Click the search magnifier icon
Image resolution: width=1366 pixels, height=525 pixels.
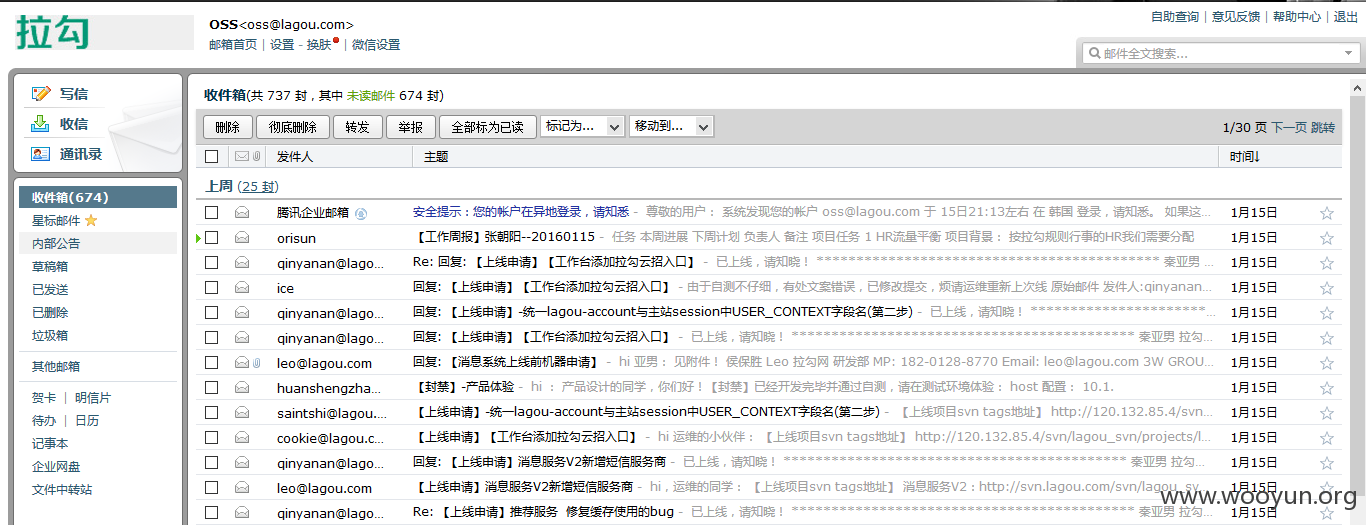pyautogui.click(x=1095, y=53)
